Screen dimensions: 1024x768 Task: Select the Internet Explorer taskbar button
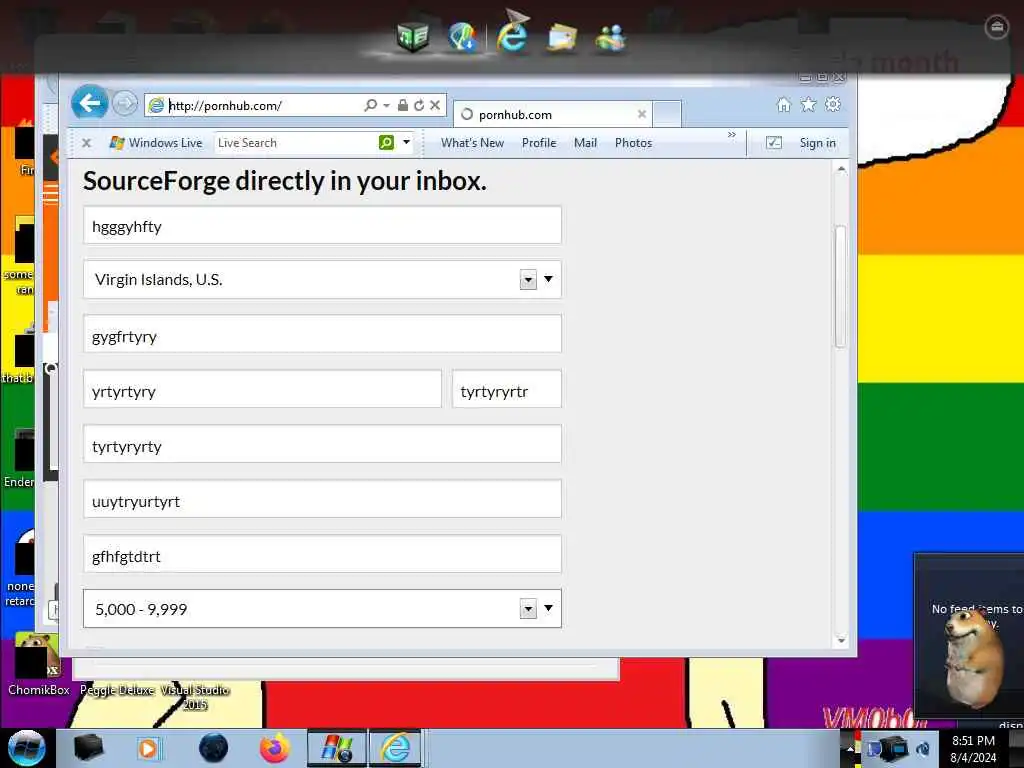395,748
